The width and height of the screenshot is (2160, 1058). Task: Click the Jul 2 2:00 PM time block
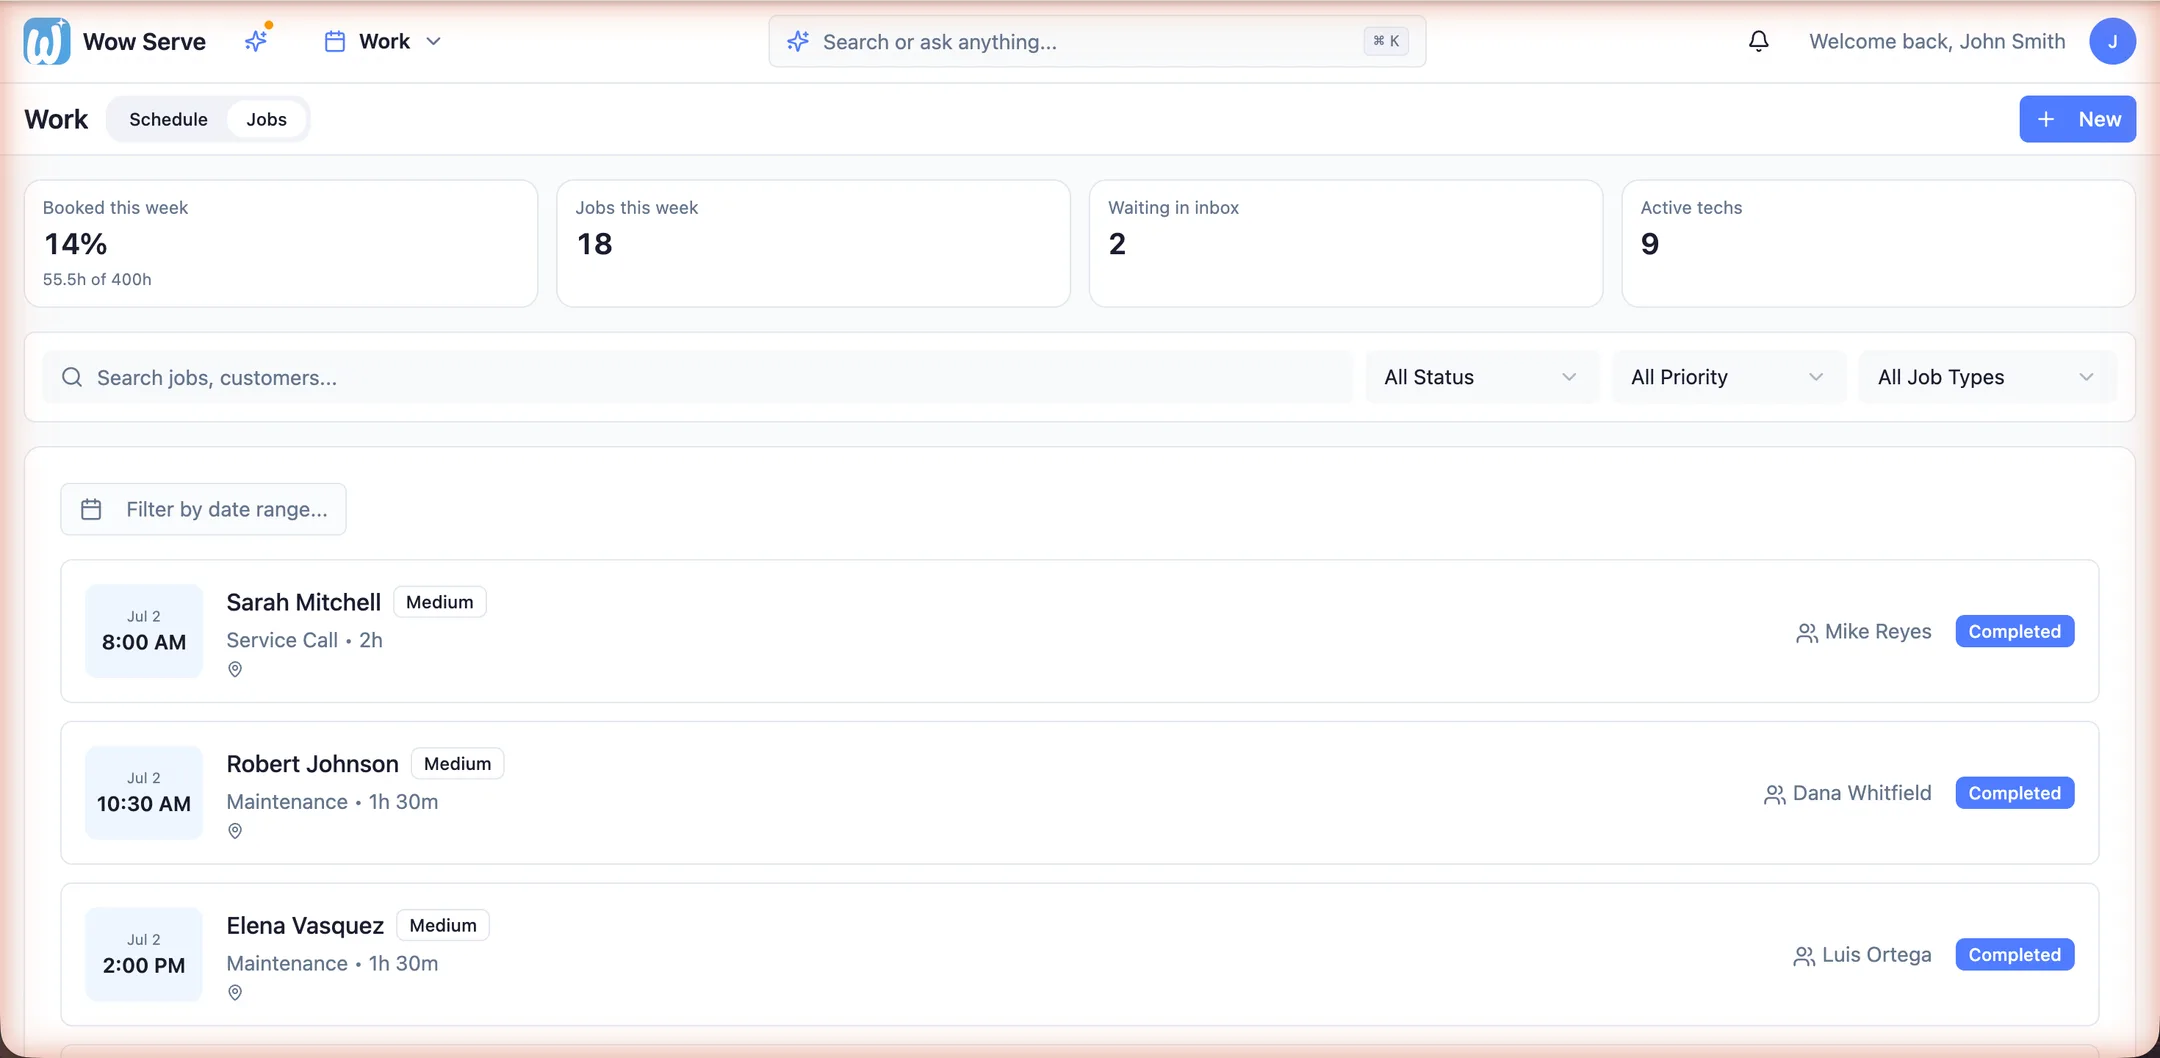click(144, 955)
